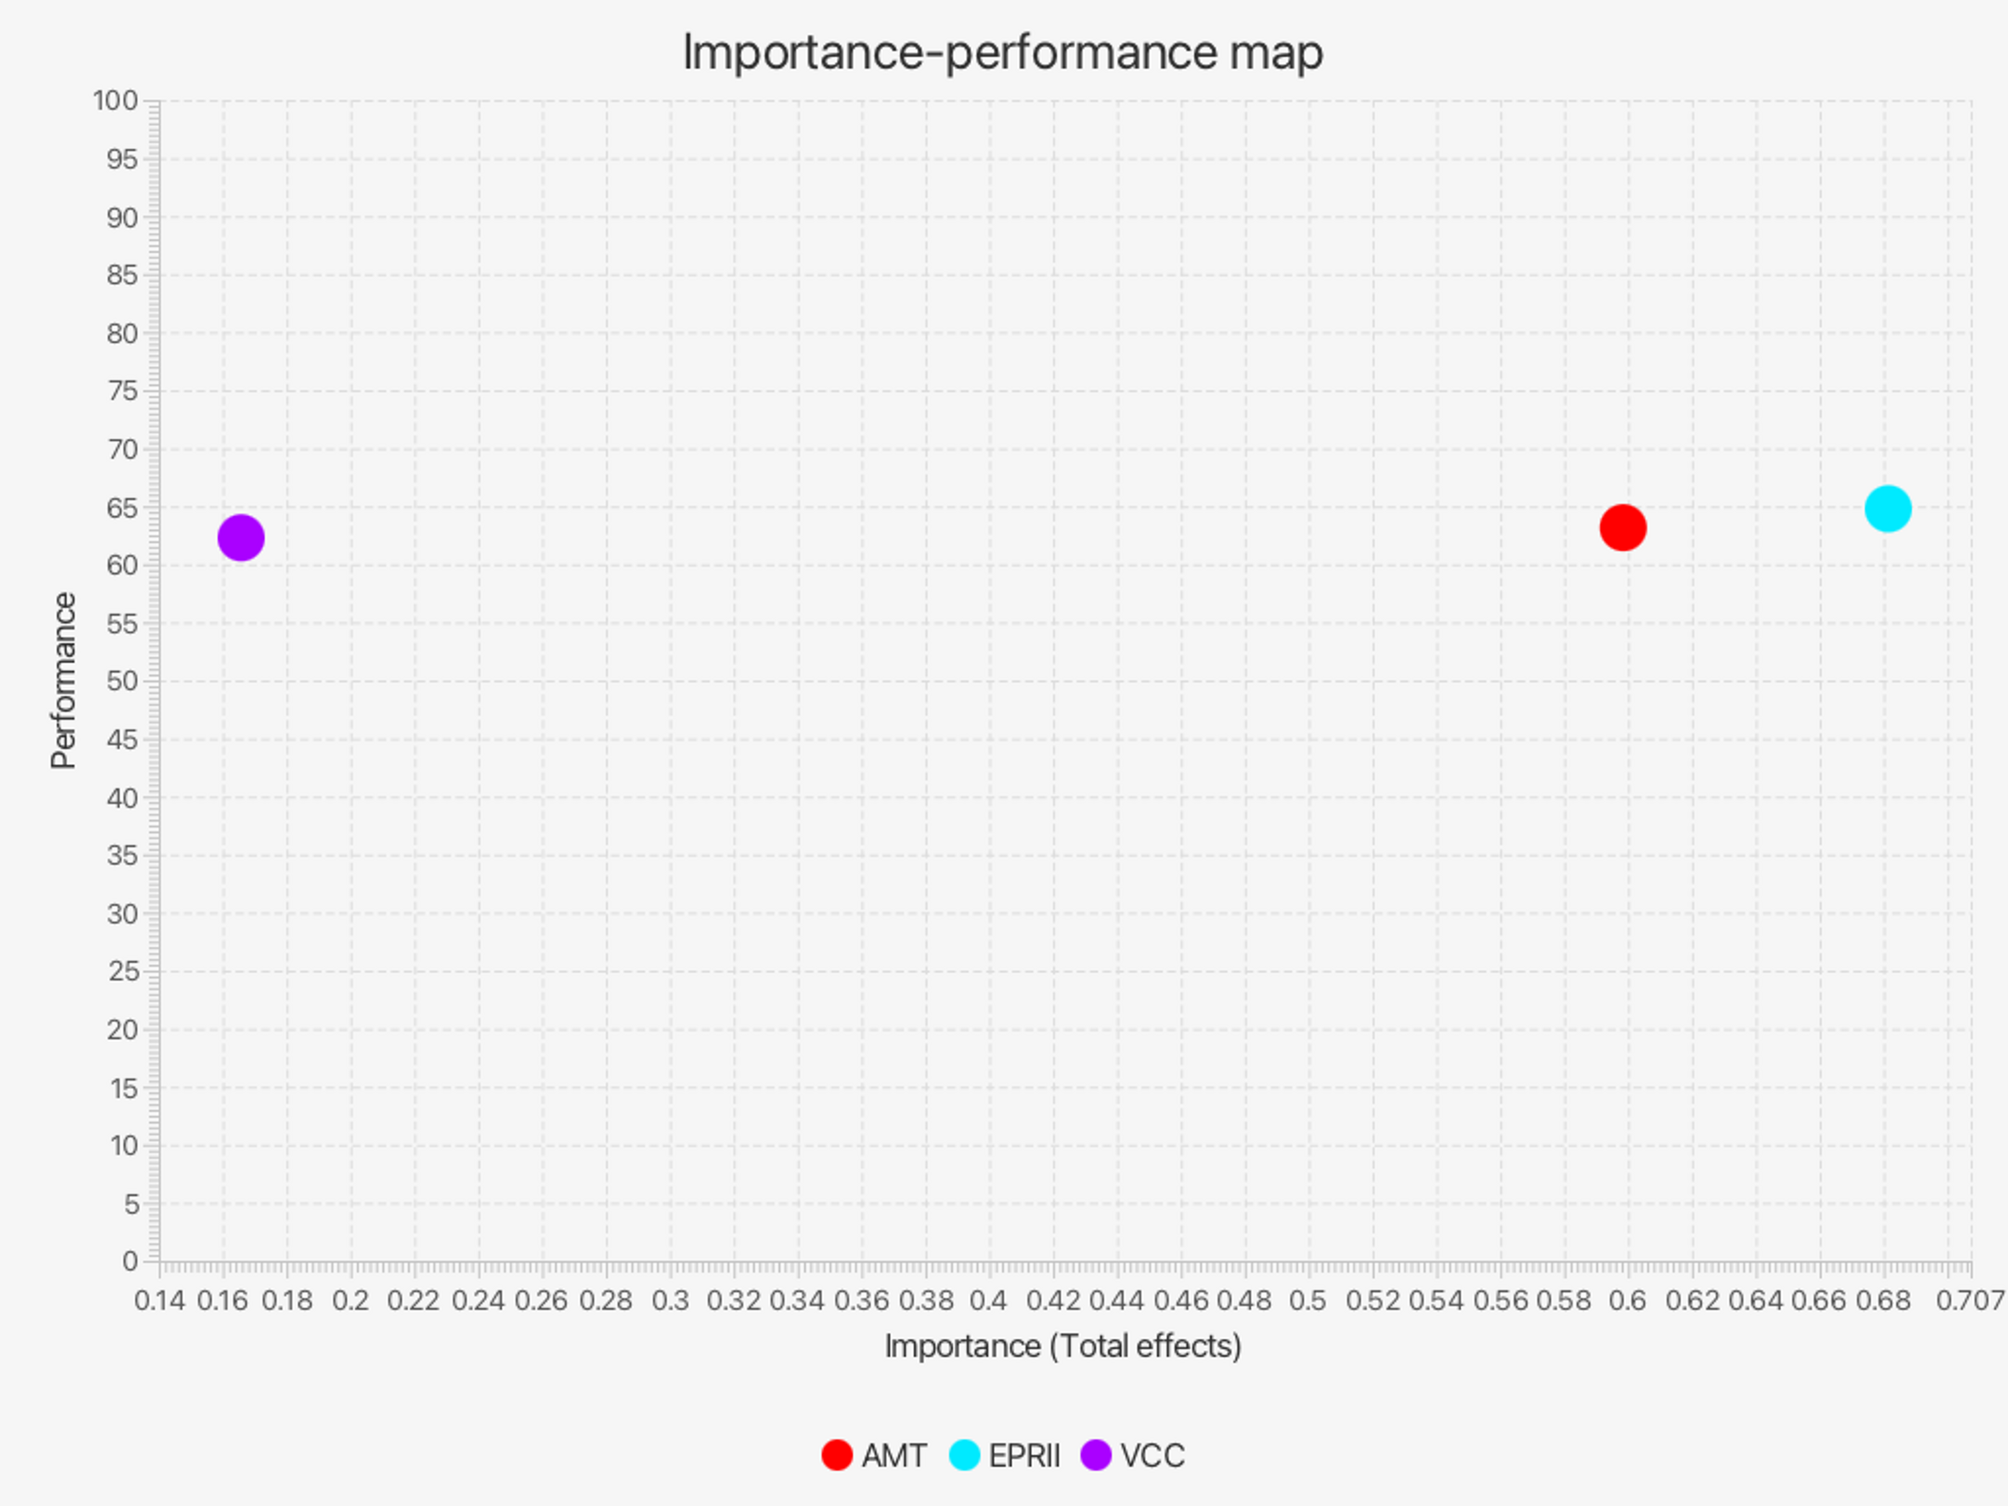Click the purple VCC legend circle
Viewport: 2008px width, 1506px height.
(x=1096, y=1455)
